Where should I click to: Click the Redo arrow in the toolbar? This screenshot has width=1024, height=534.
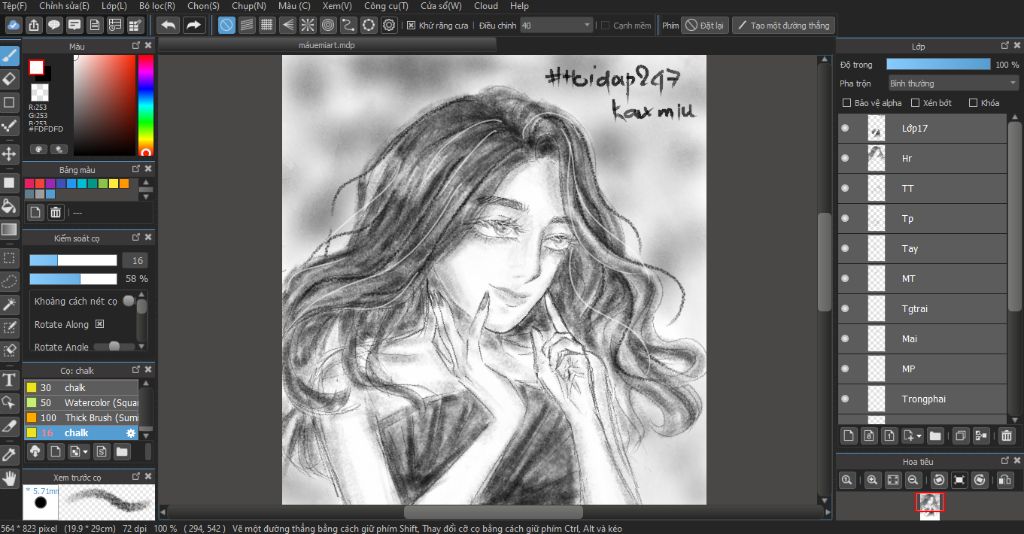click(x=193, y=25)
